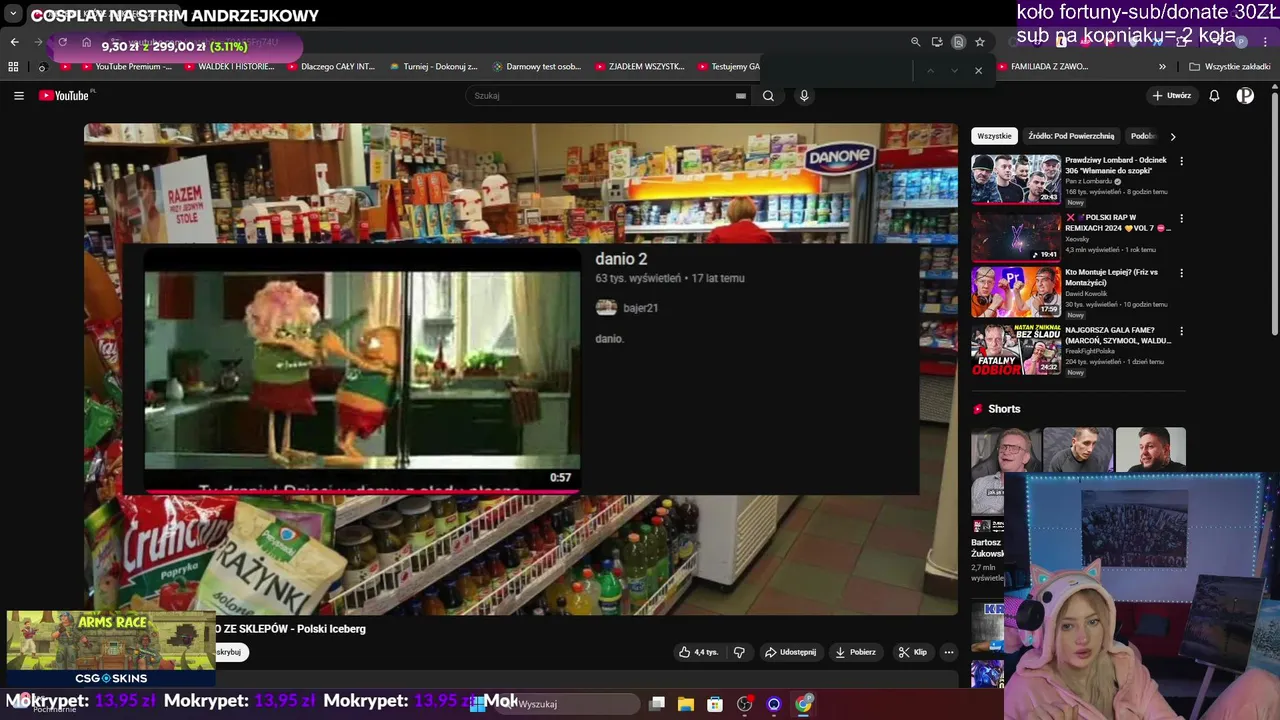Open the middle Shorts thumbnail
The image size is (1280, 720).
[1078, 450]
